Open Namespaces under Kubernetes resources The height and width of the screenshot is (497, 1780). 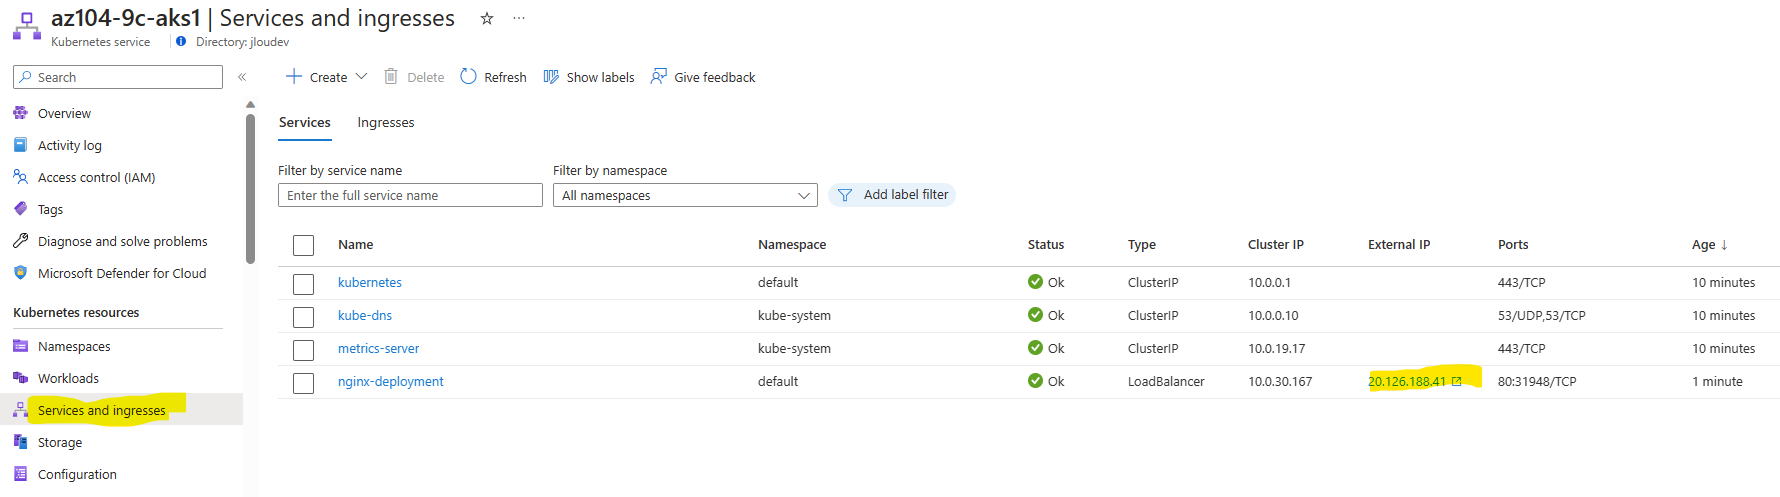tap(74, 346)
